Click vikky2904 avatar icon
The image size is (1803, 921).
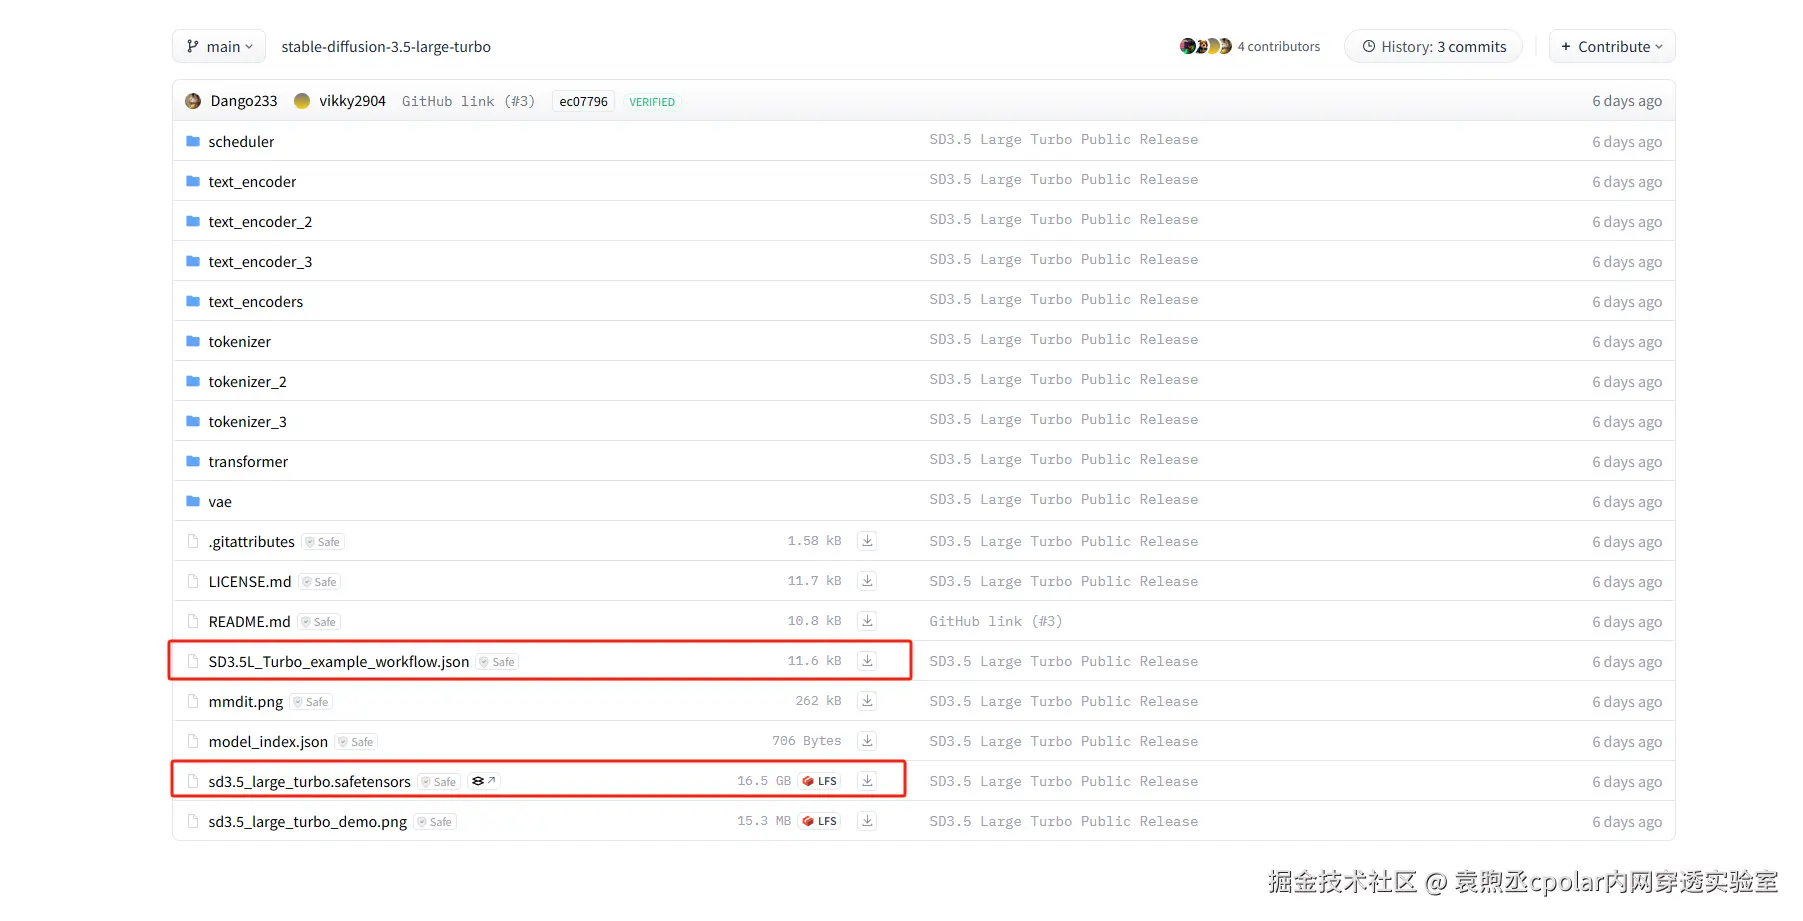tap(302, 101)
